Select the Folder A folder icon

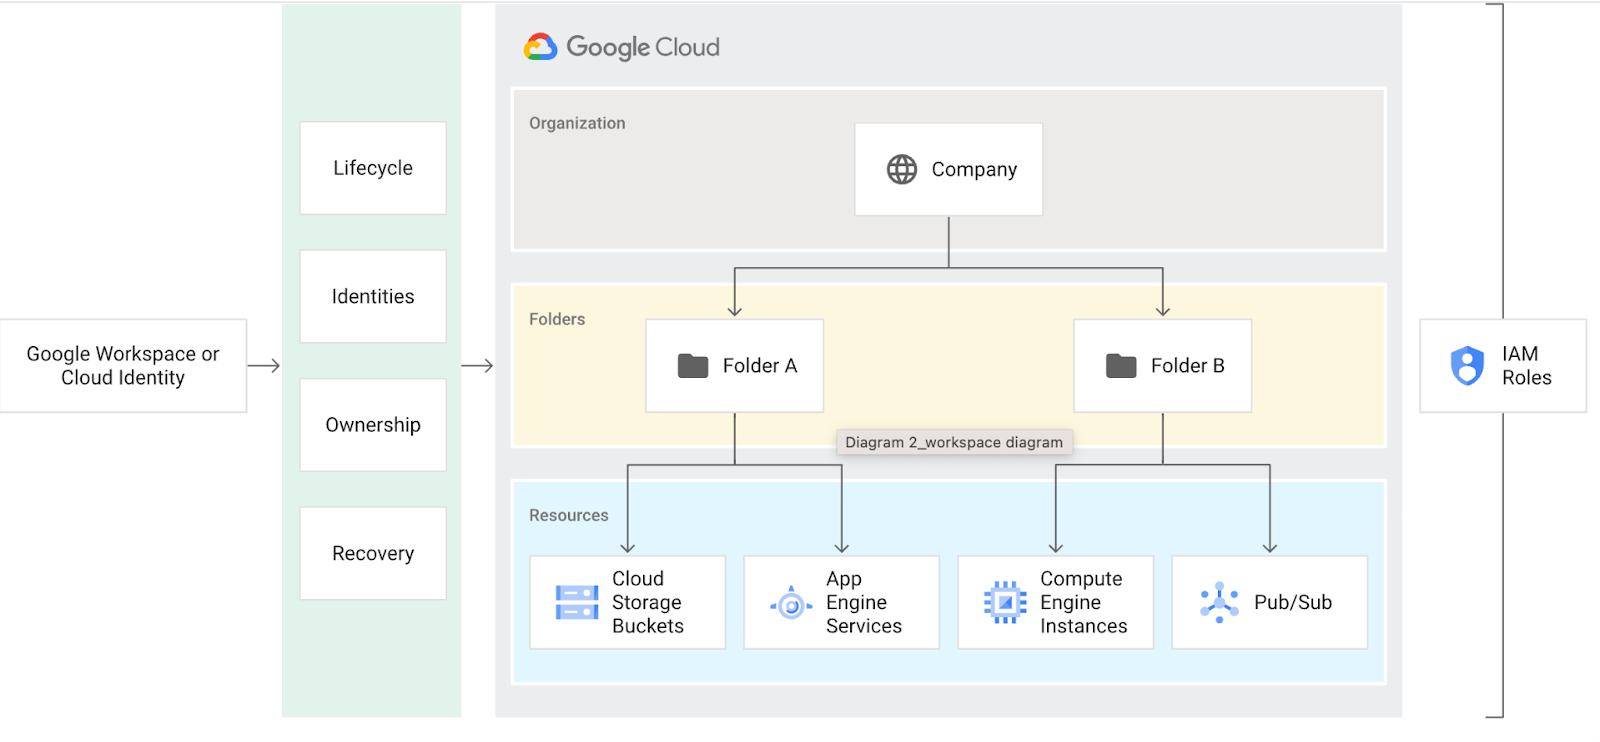pos(693,366)
